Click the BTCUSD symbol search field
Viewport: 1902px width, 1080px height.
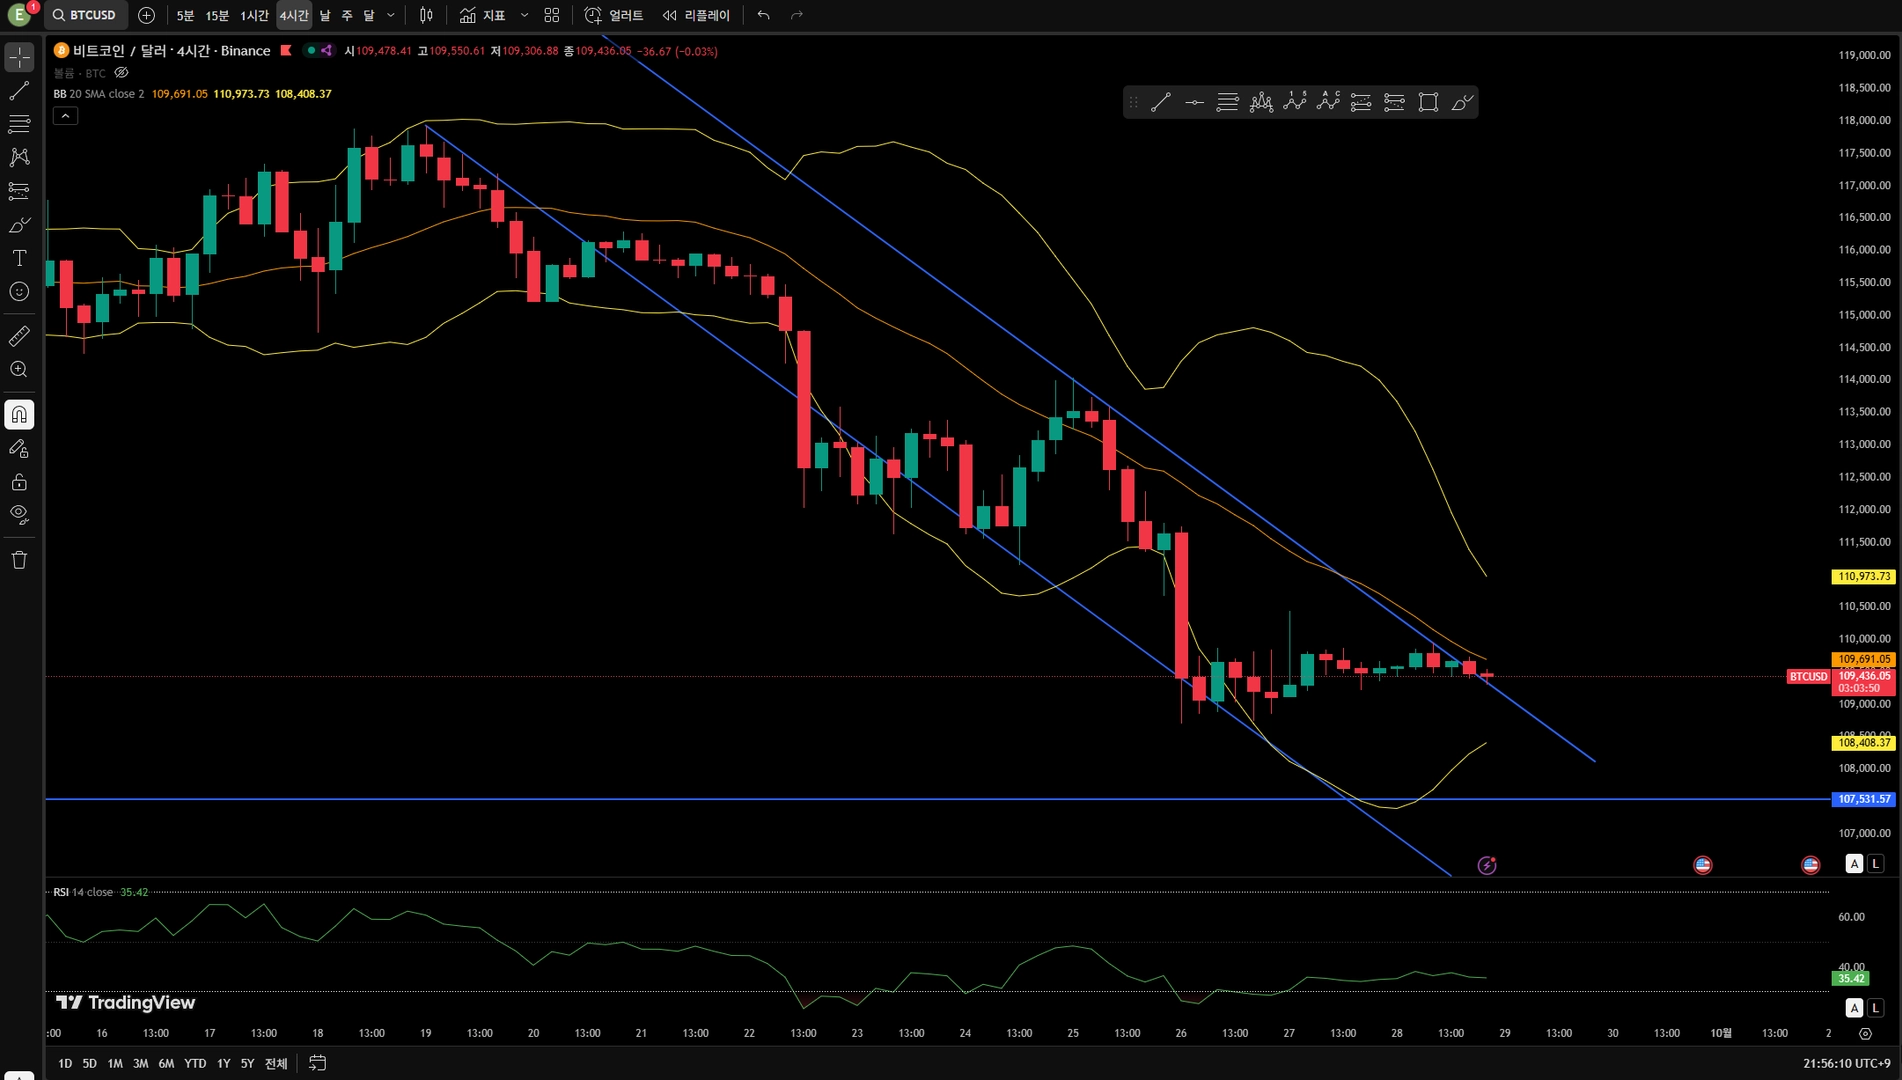coord(86,15)
